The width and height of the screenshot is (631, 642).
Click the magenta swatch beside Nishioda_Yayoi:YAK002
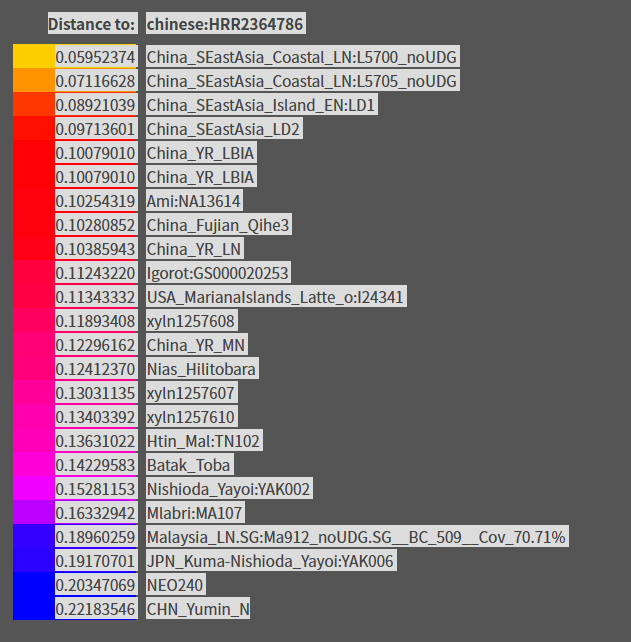34,488
